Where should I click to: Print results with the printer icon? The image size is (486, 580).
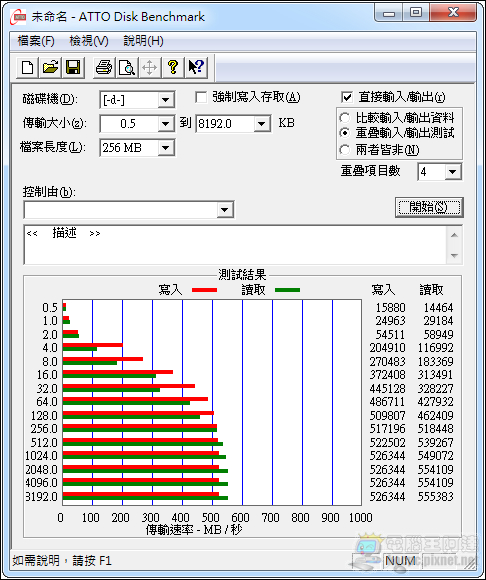(x=104, y=68)
